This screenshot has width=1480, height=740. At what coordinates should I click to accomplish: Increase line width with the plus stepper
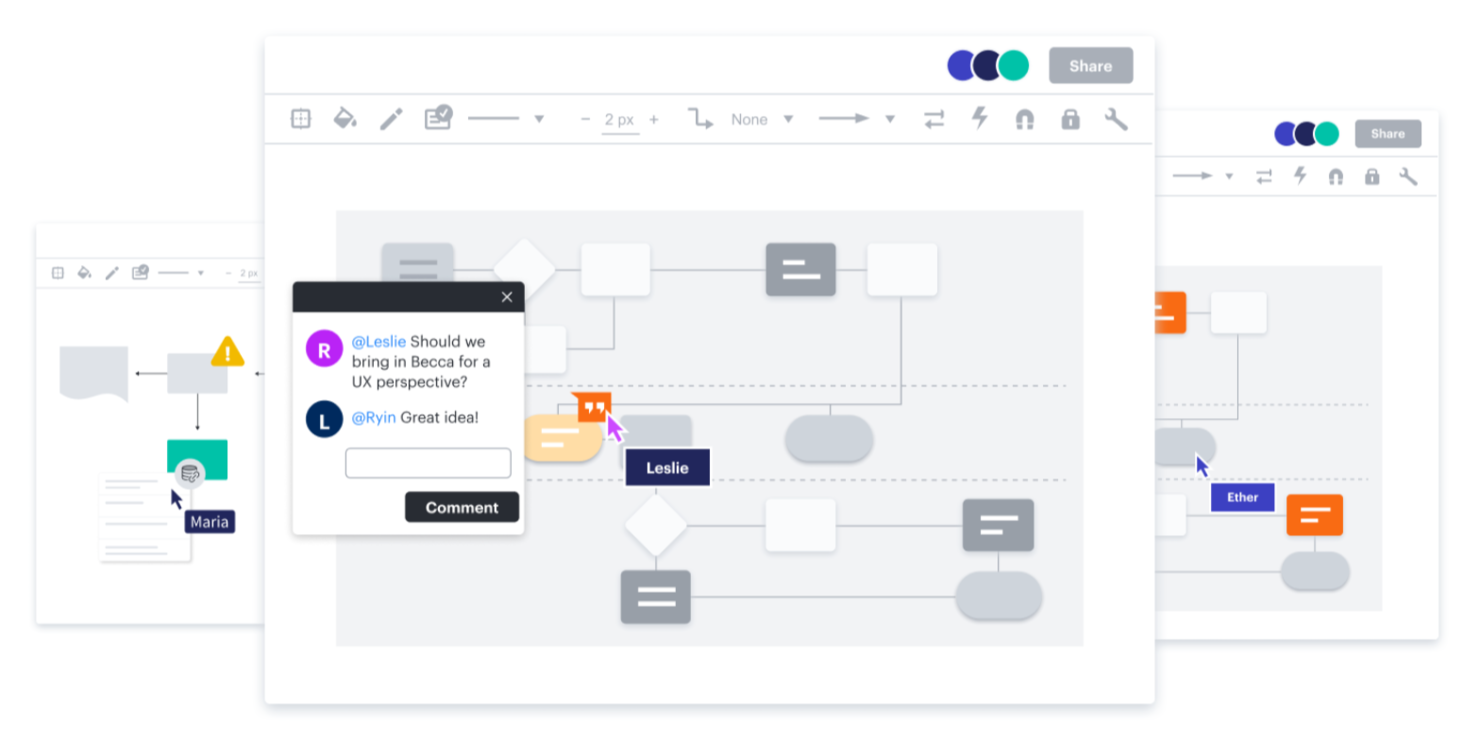coord(653,119)
